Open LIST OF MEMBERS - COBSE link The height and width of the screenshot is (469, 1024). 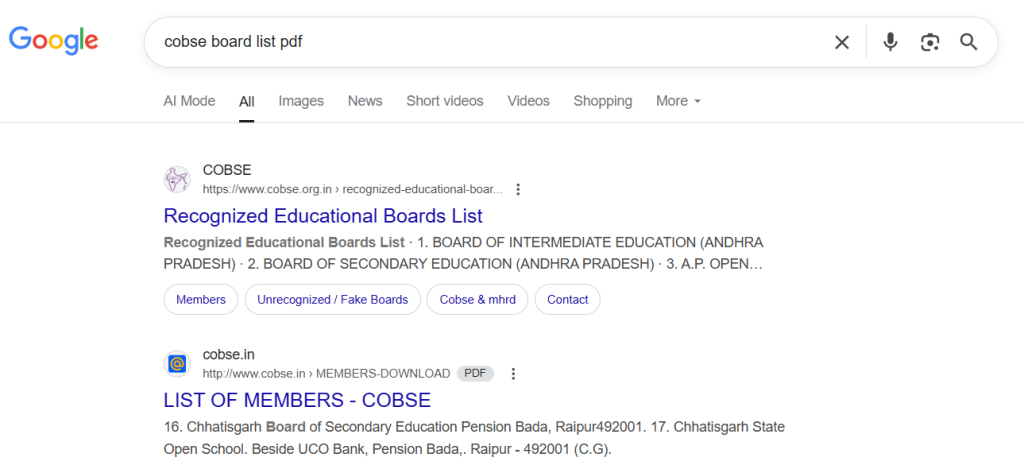tap(297, 401)
